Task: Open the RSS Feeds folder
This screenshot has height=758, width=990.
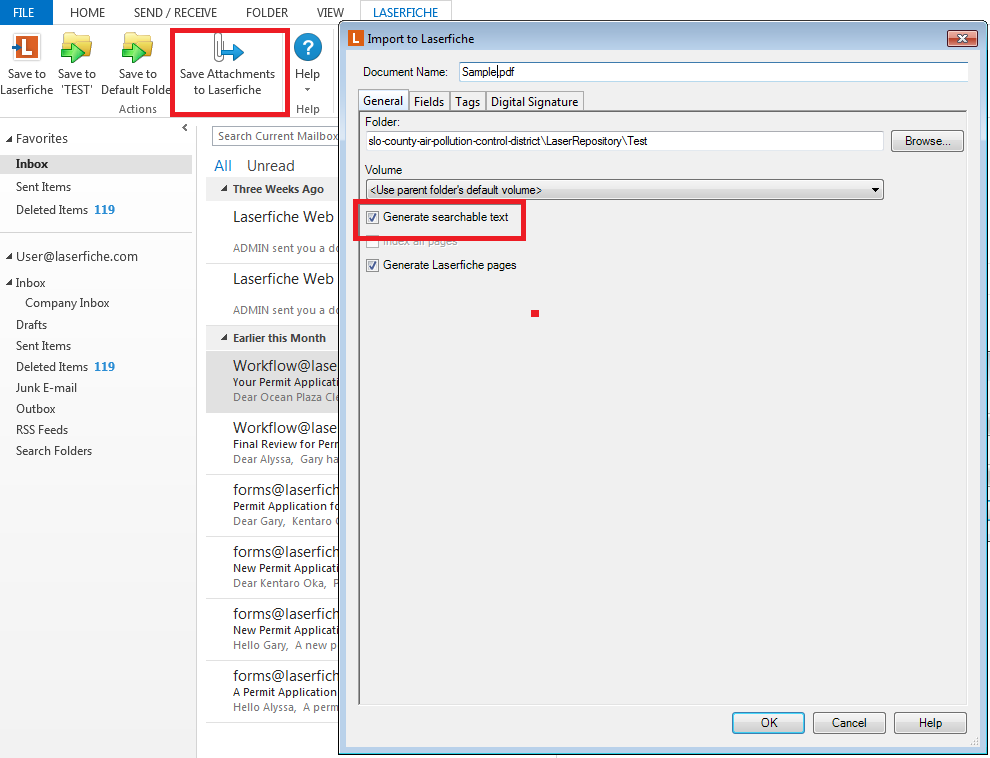Action: (42, 430)
